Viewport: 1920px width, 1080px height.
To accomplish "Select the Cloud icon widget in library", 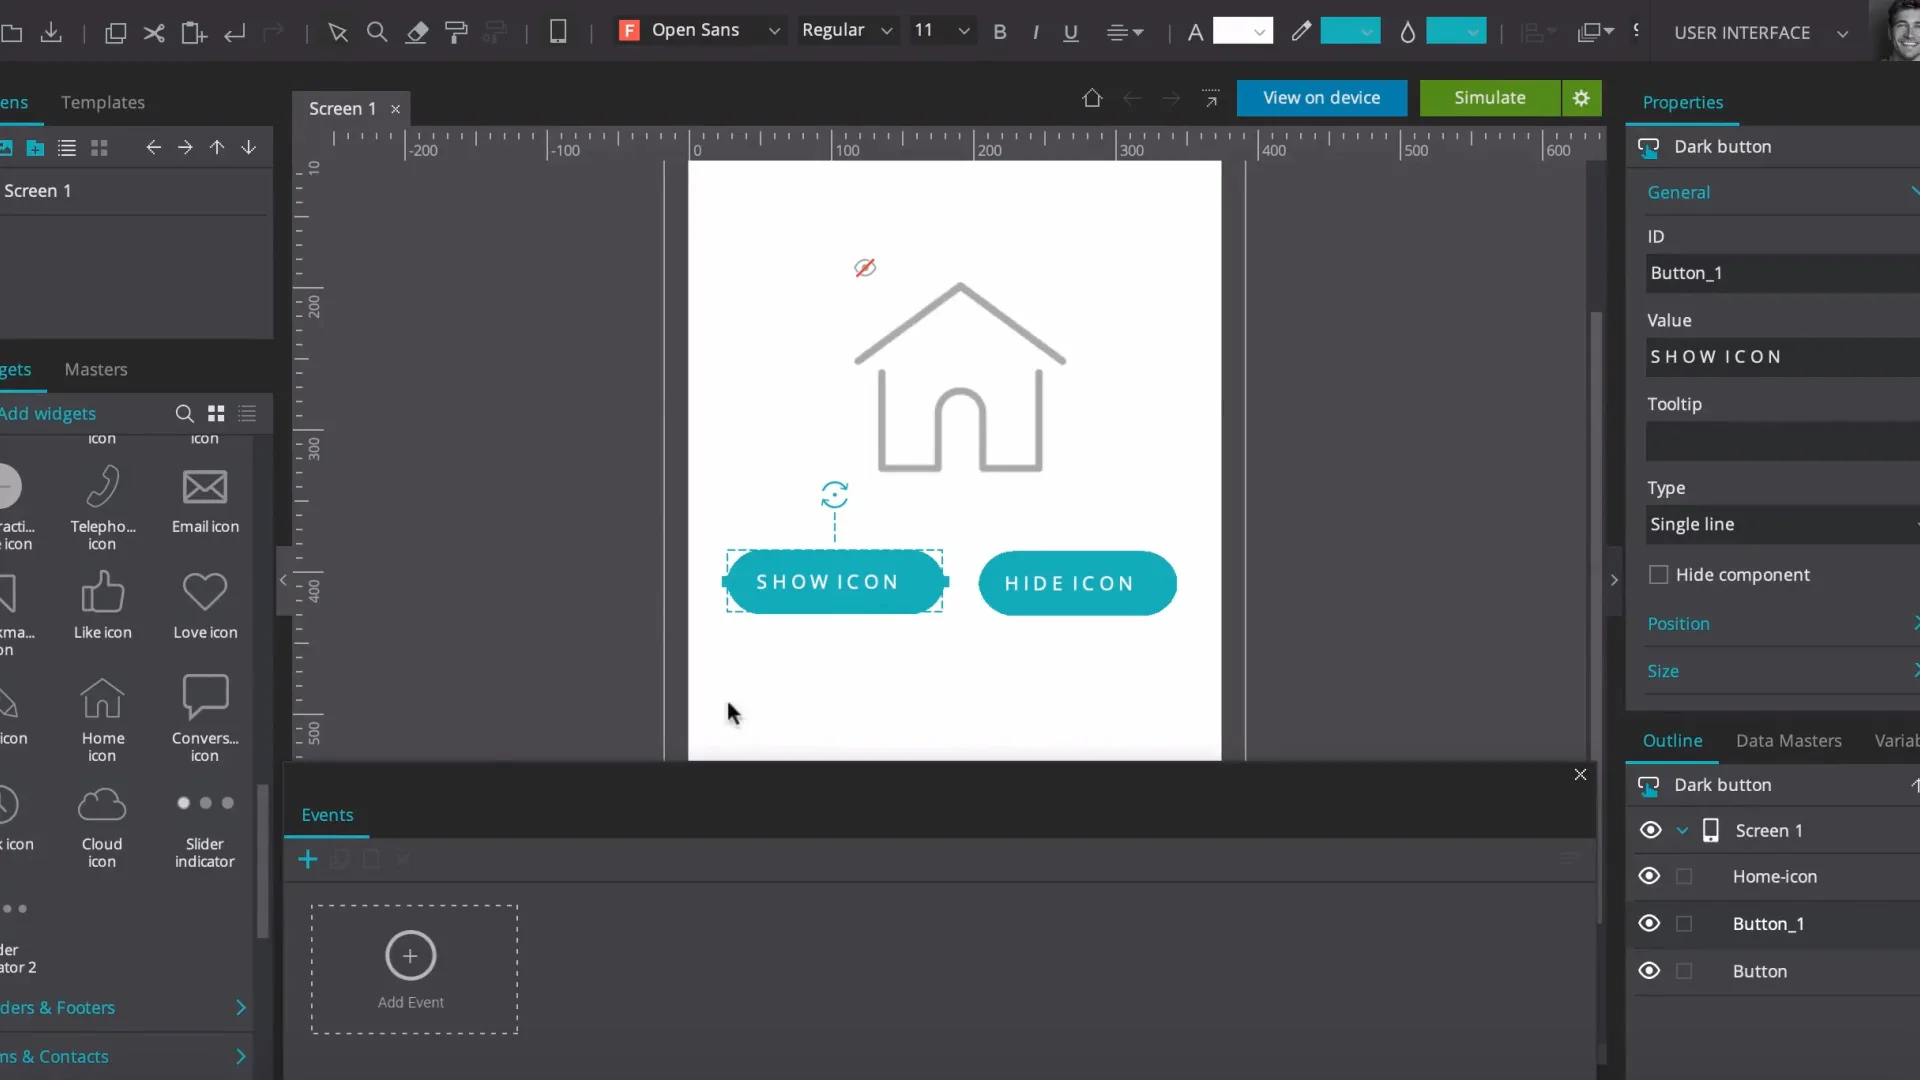I will pyautogui.click(x=102, y=826).
